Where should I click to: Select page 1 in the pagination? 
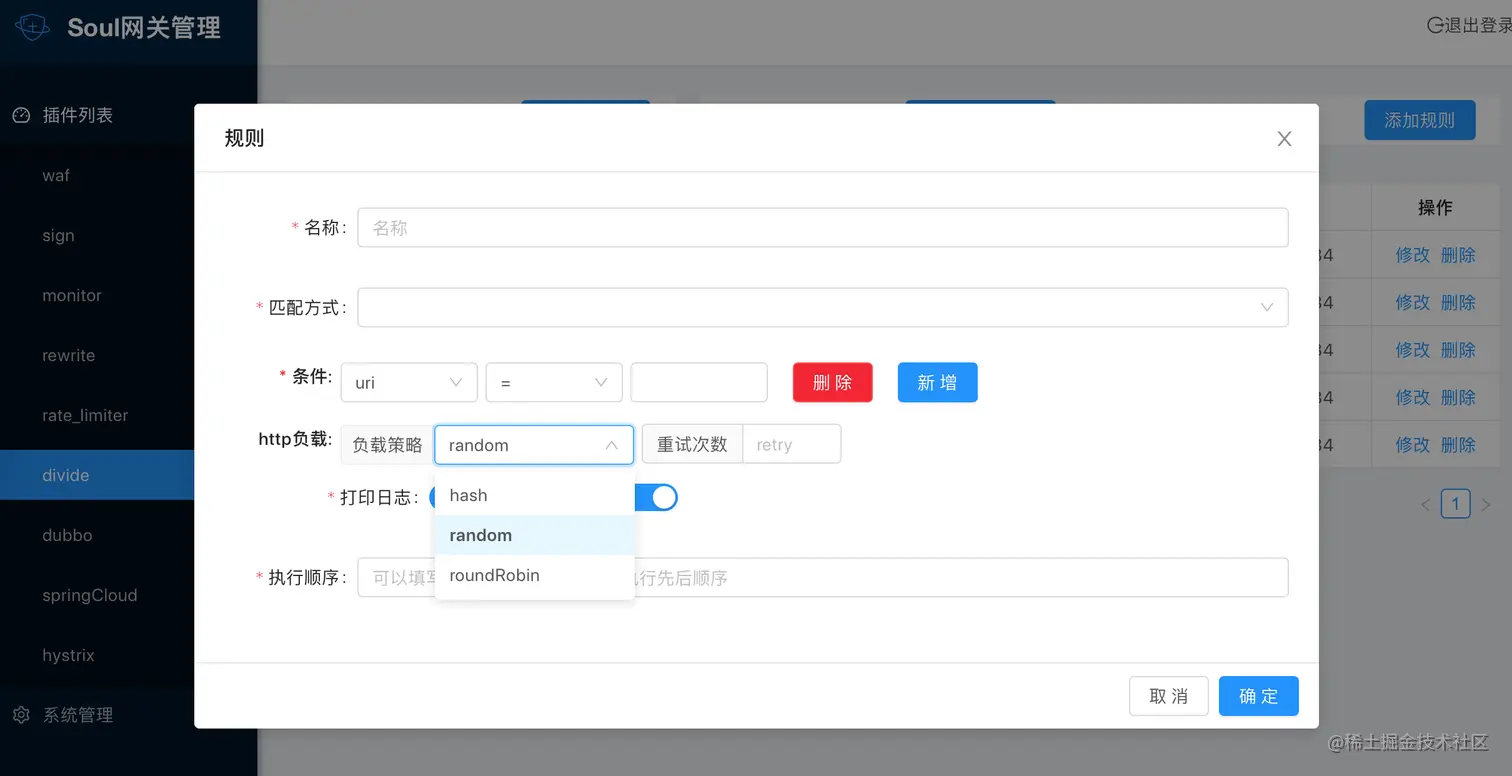[1455, 504]
